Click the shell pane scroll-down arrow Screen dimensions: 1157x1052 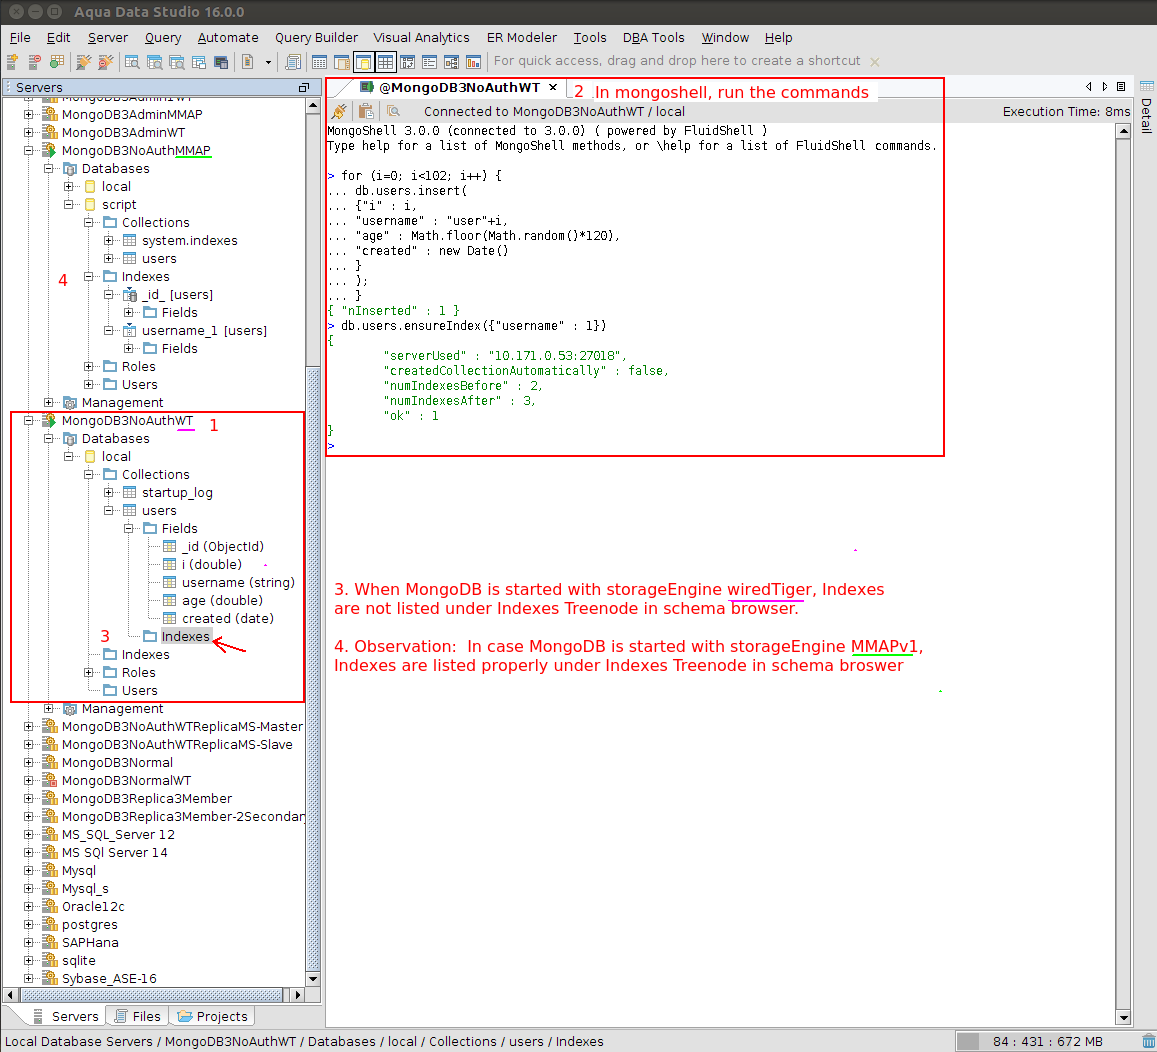pos(1123,1018)
